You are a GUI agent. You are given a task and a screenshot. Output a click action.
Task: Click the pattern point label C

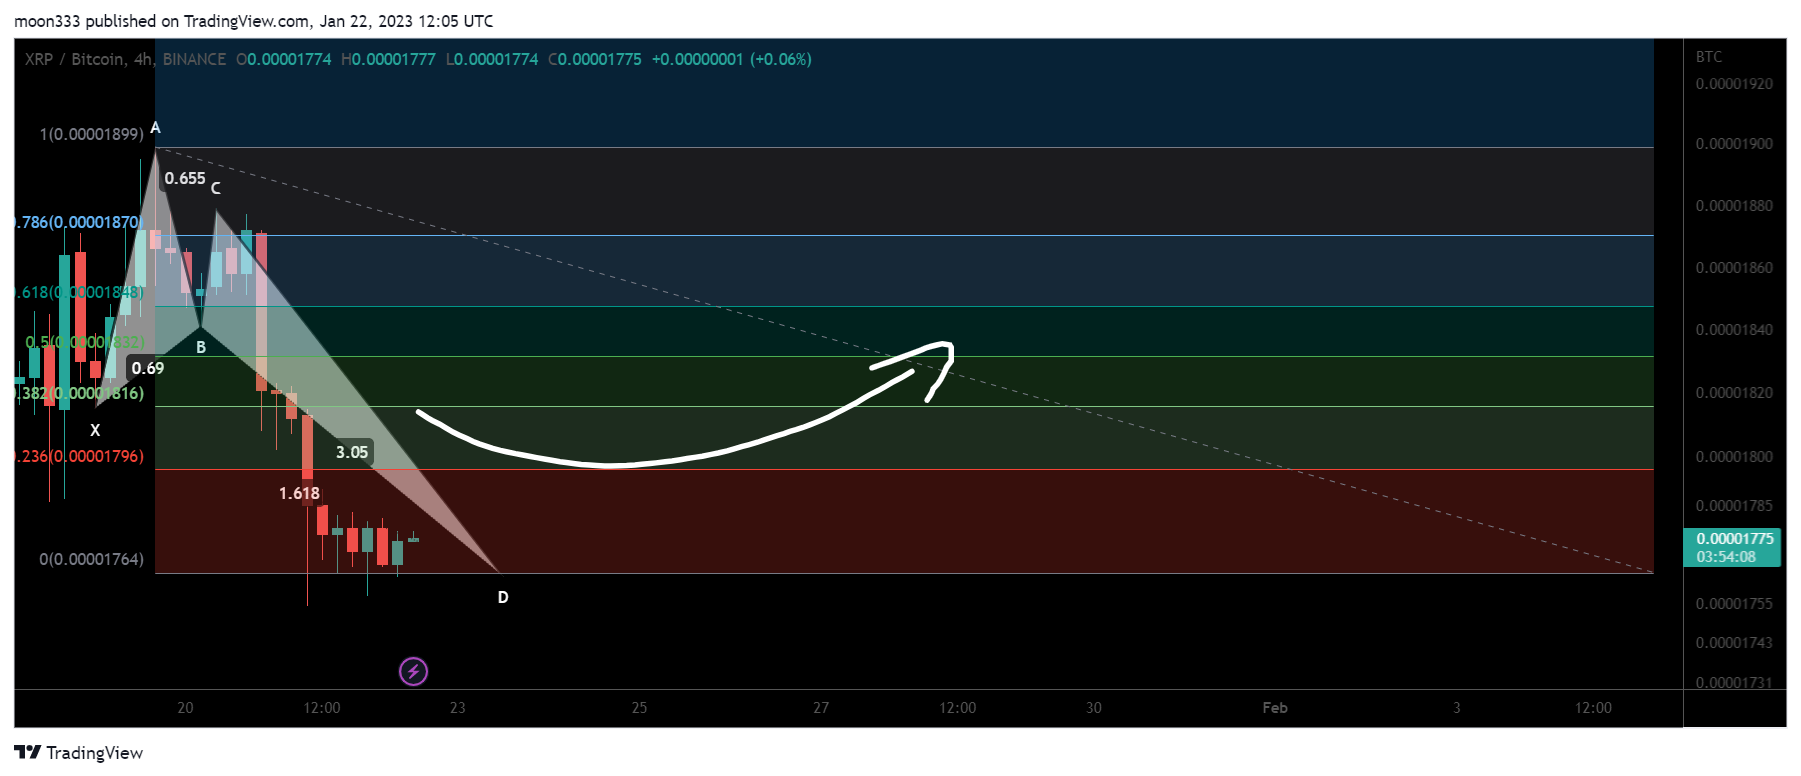215,188
